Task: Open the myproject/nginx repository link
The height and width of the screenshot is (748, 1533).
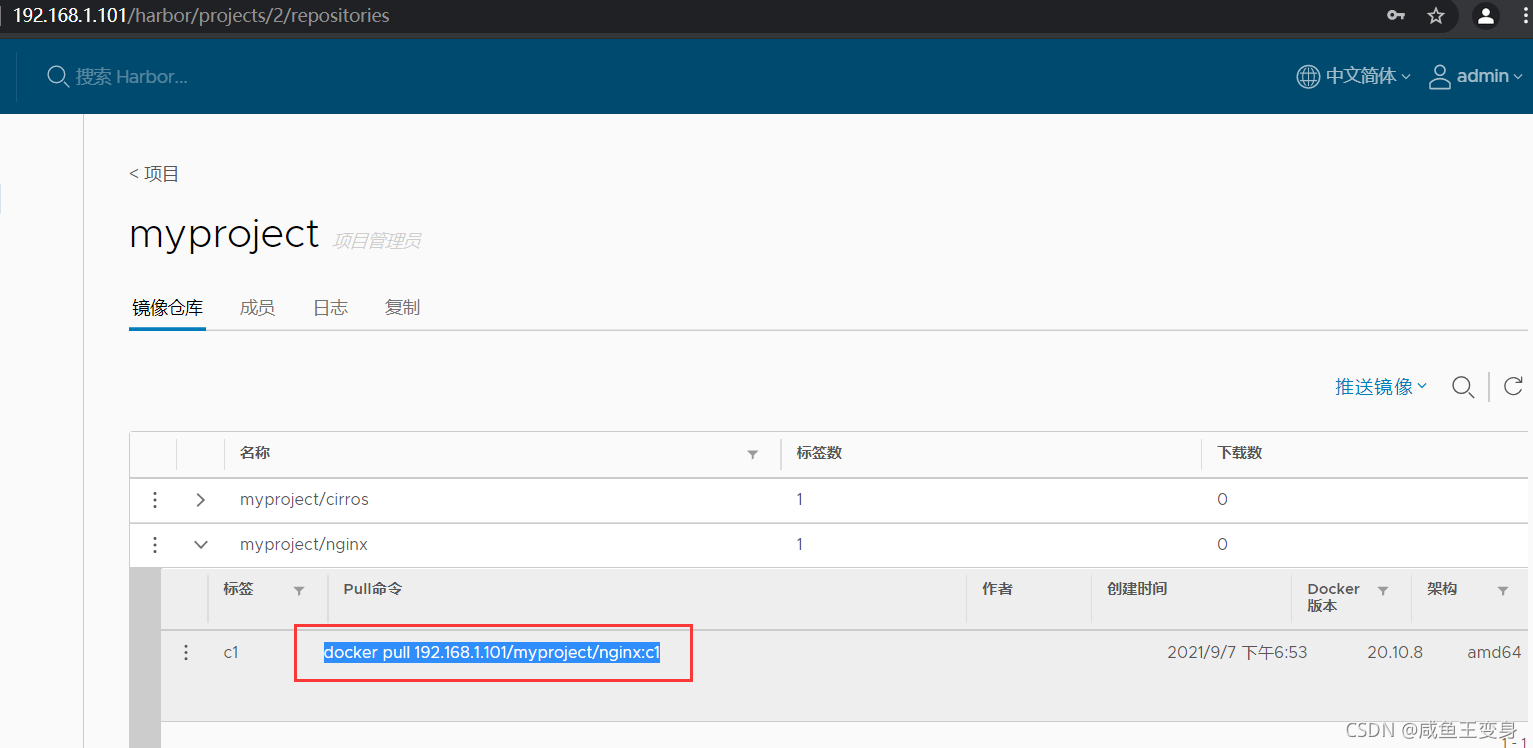Action: click(x=304, y=545)
